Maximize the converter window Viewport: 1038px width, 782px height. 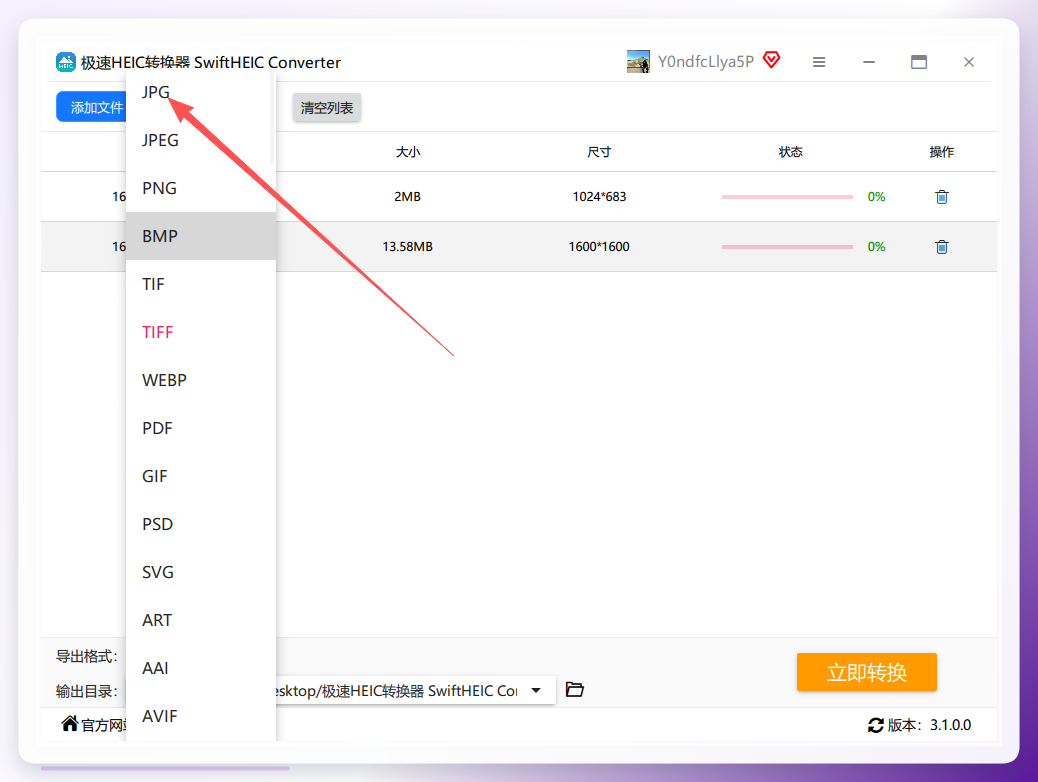(x=919, y=62)
